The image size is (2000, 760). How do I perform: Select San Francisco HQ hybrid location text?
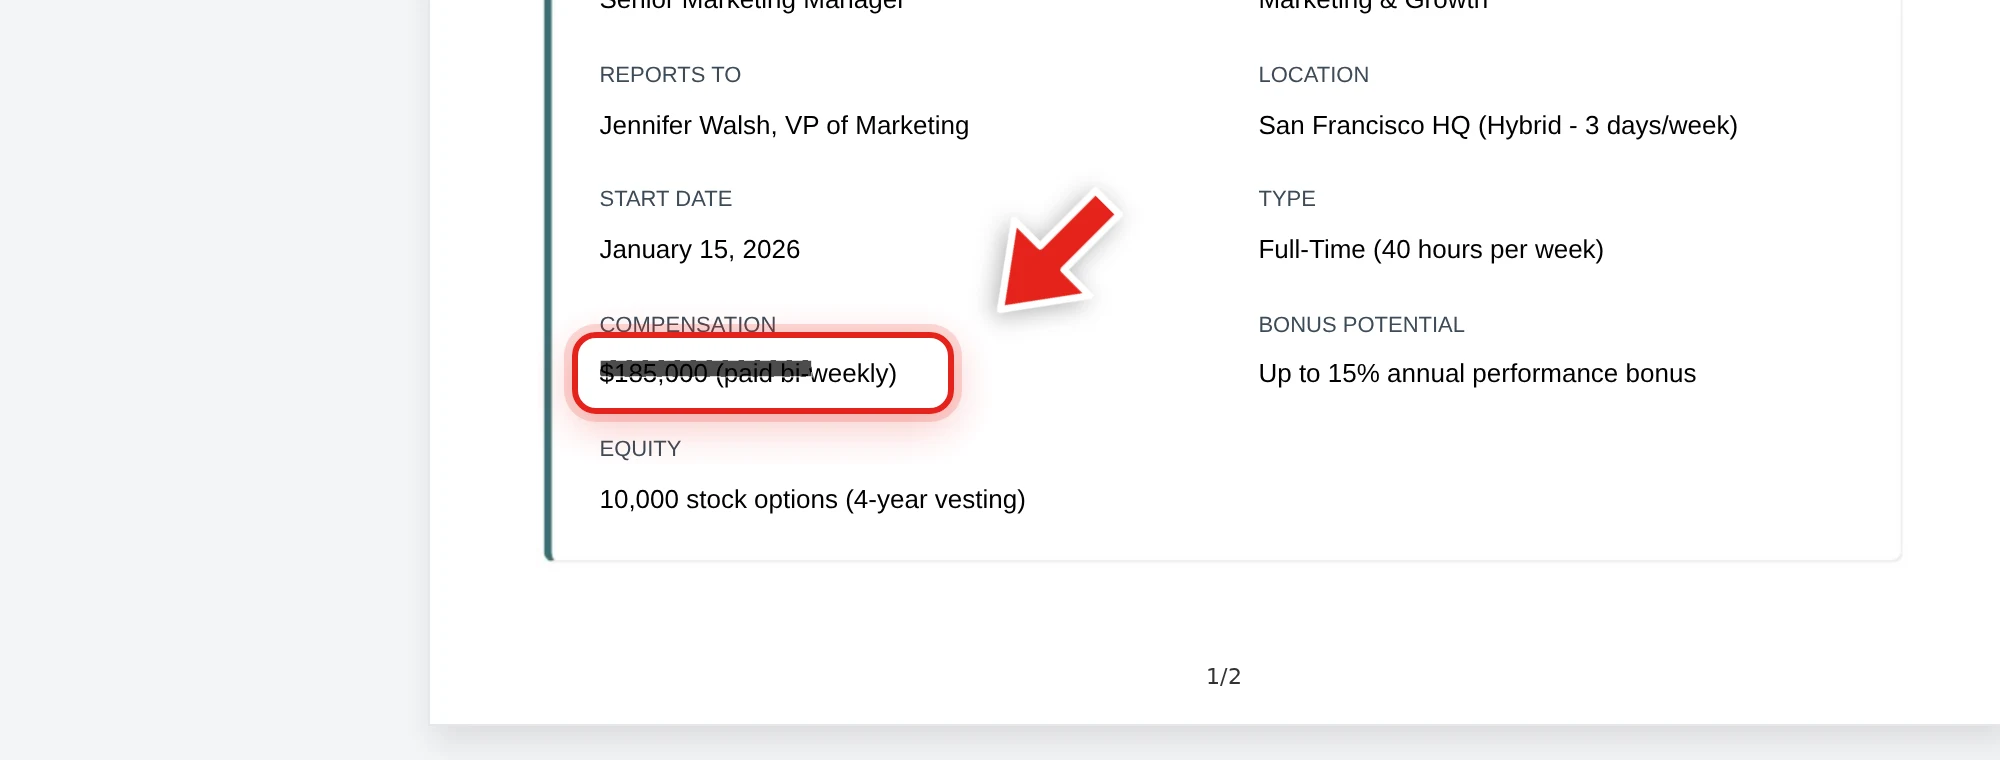1497,125
